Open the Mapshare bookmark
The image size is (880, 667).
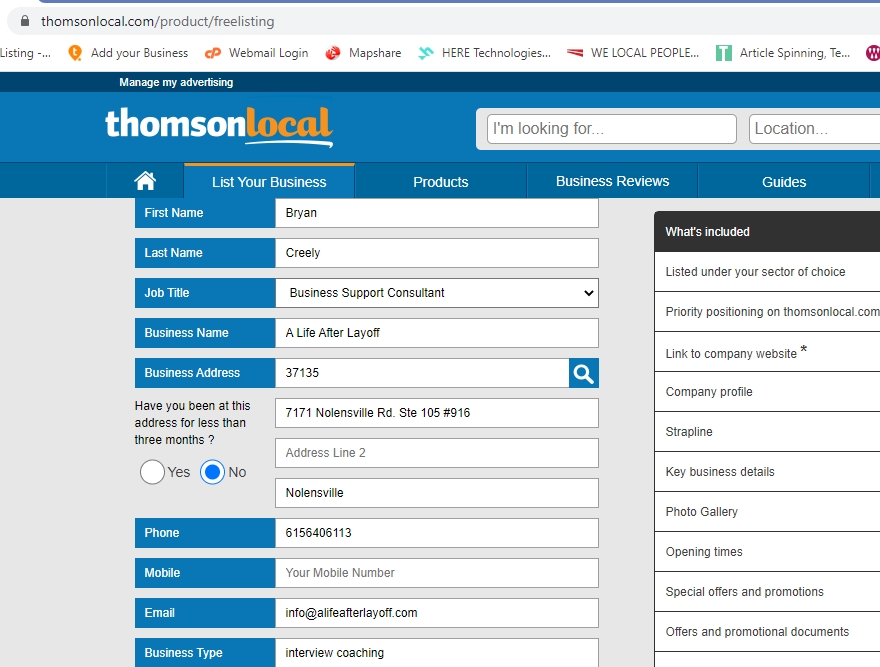coord(363,53)
